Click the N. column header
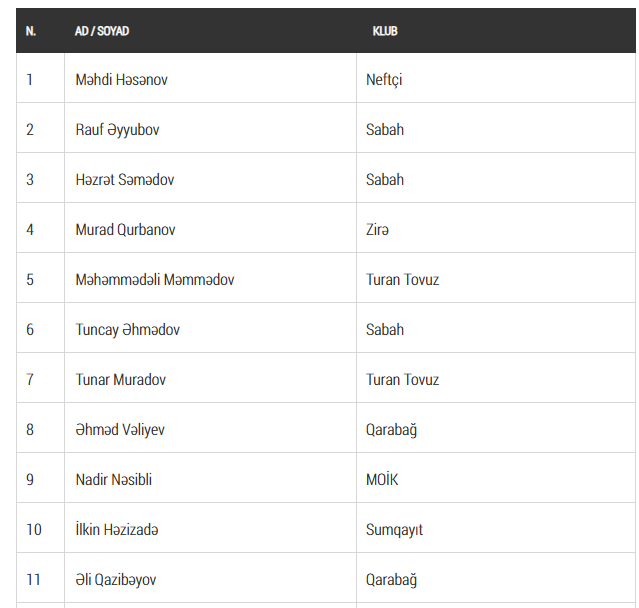The height and width of the screenshot is (608, 639). tap(31, 31)
